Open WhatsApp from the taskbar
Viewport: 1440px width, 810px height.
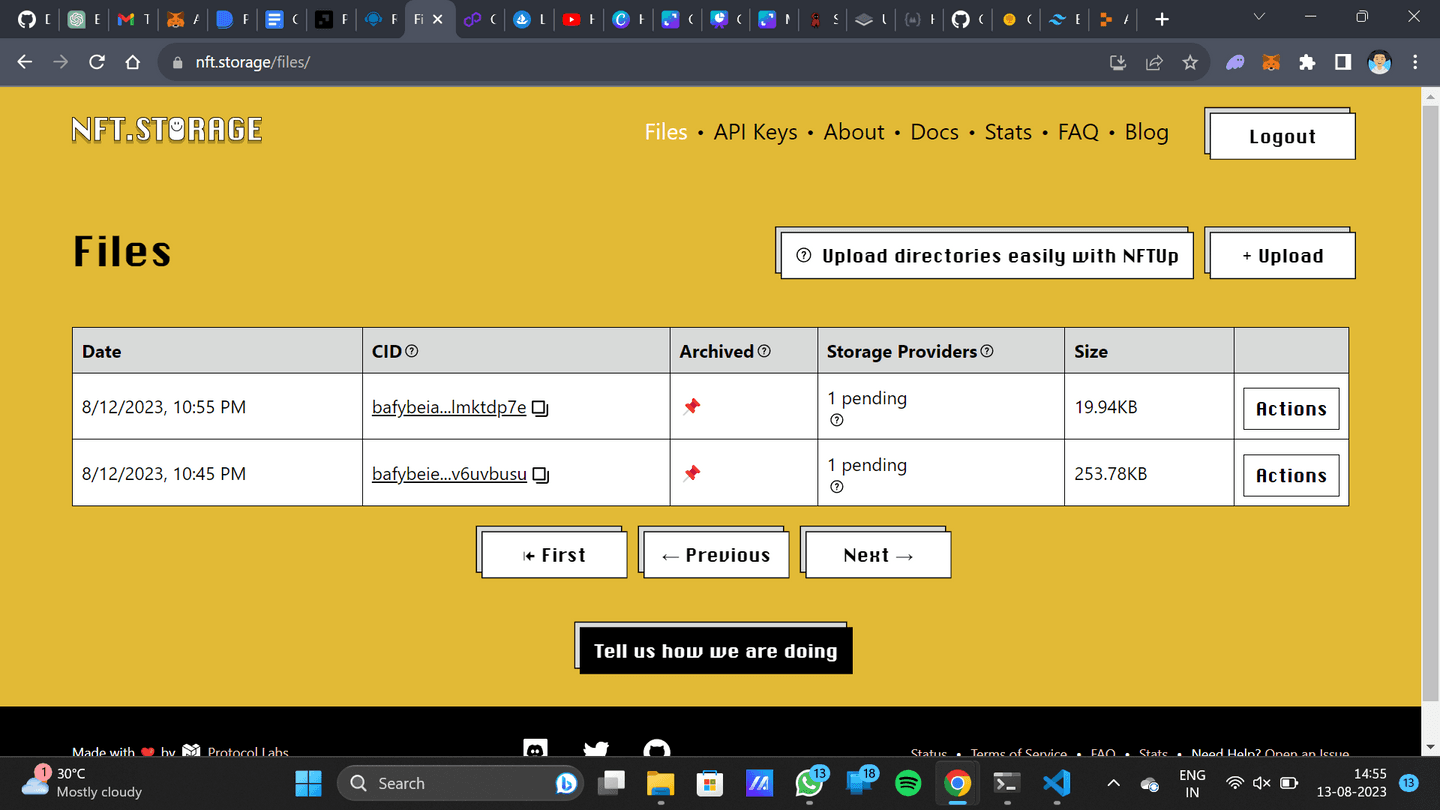click(810, 783)
